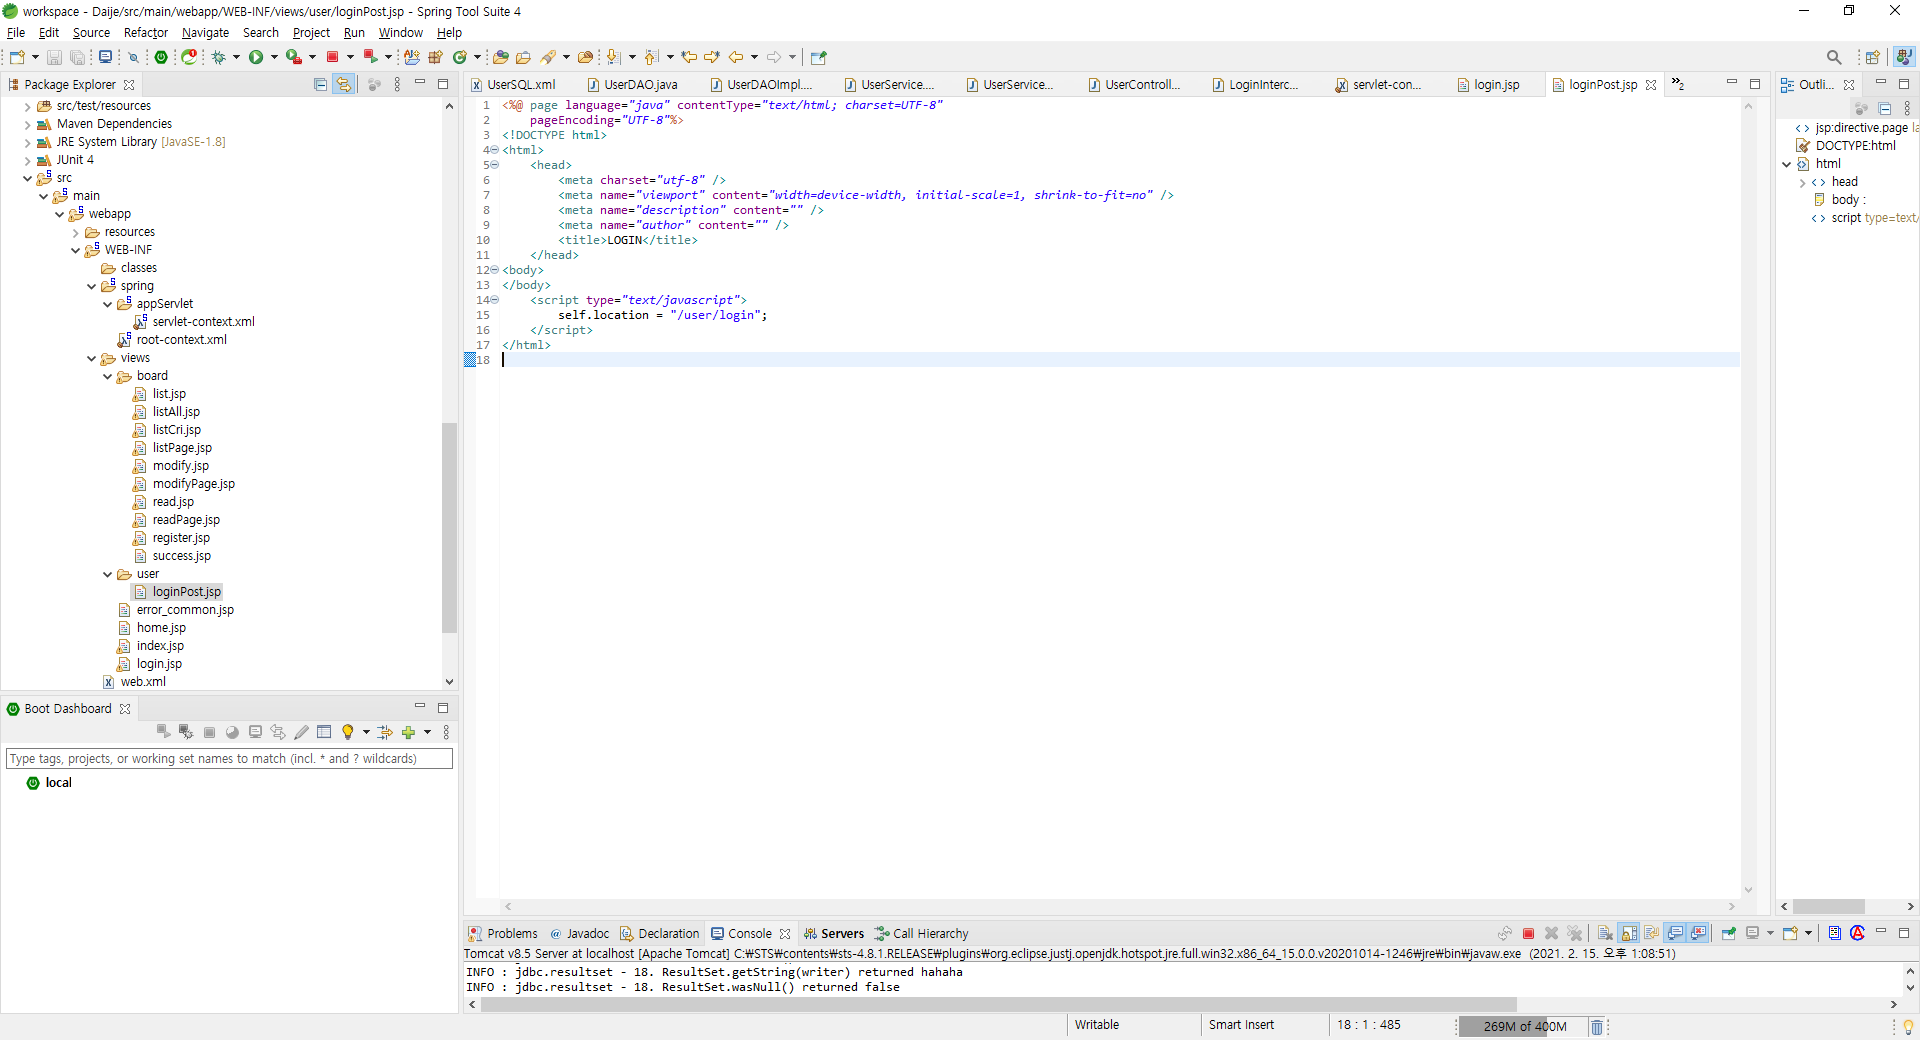Viewport: 1920px width, 1040px height.
Task: Click the Back navigation yellow arrow
Action: tap(736, 57)
